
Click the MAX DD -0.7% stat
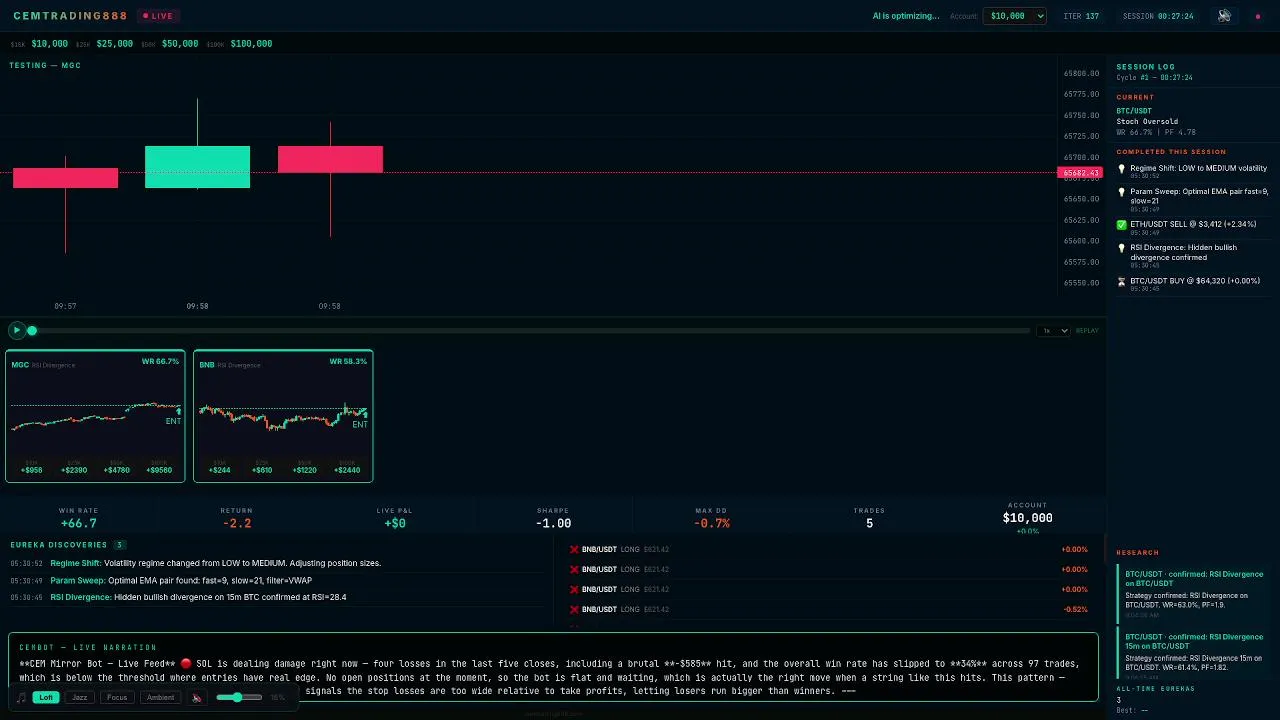click(711, 518)
